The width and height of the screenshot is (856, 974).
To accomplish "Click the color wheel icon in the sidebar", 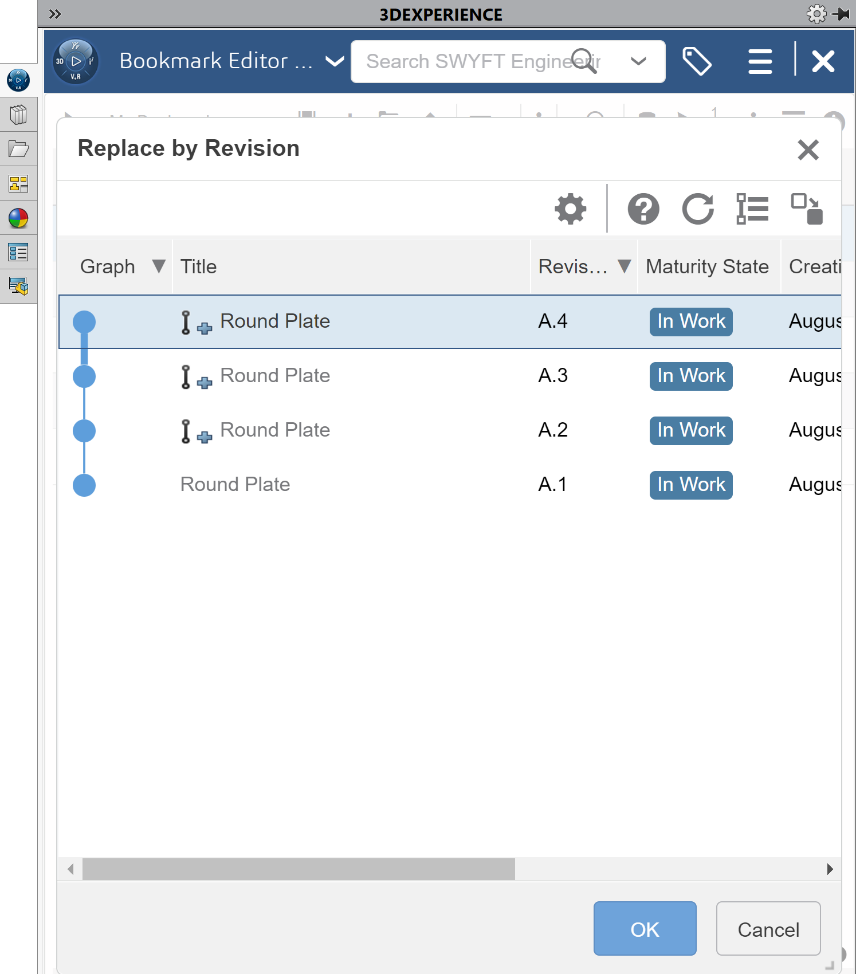I will (18, 218).
